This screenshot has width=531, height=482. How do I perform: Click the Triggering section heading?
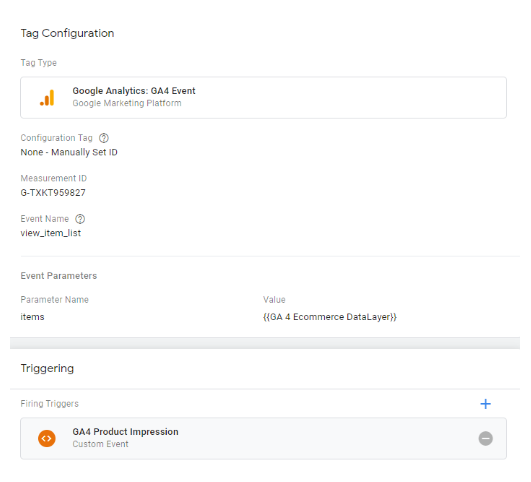pos(47,369)
